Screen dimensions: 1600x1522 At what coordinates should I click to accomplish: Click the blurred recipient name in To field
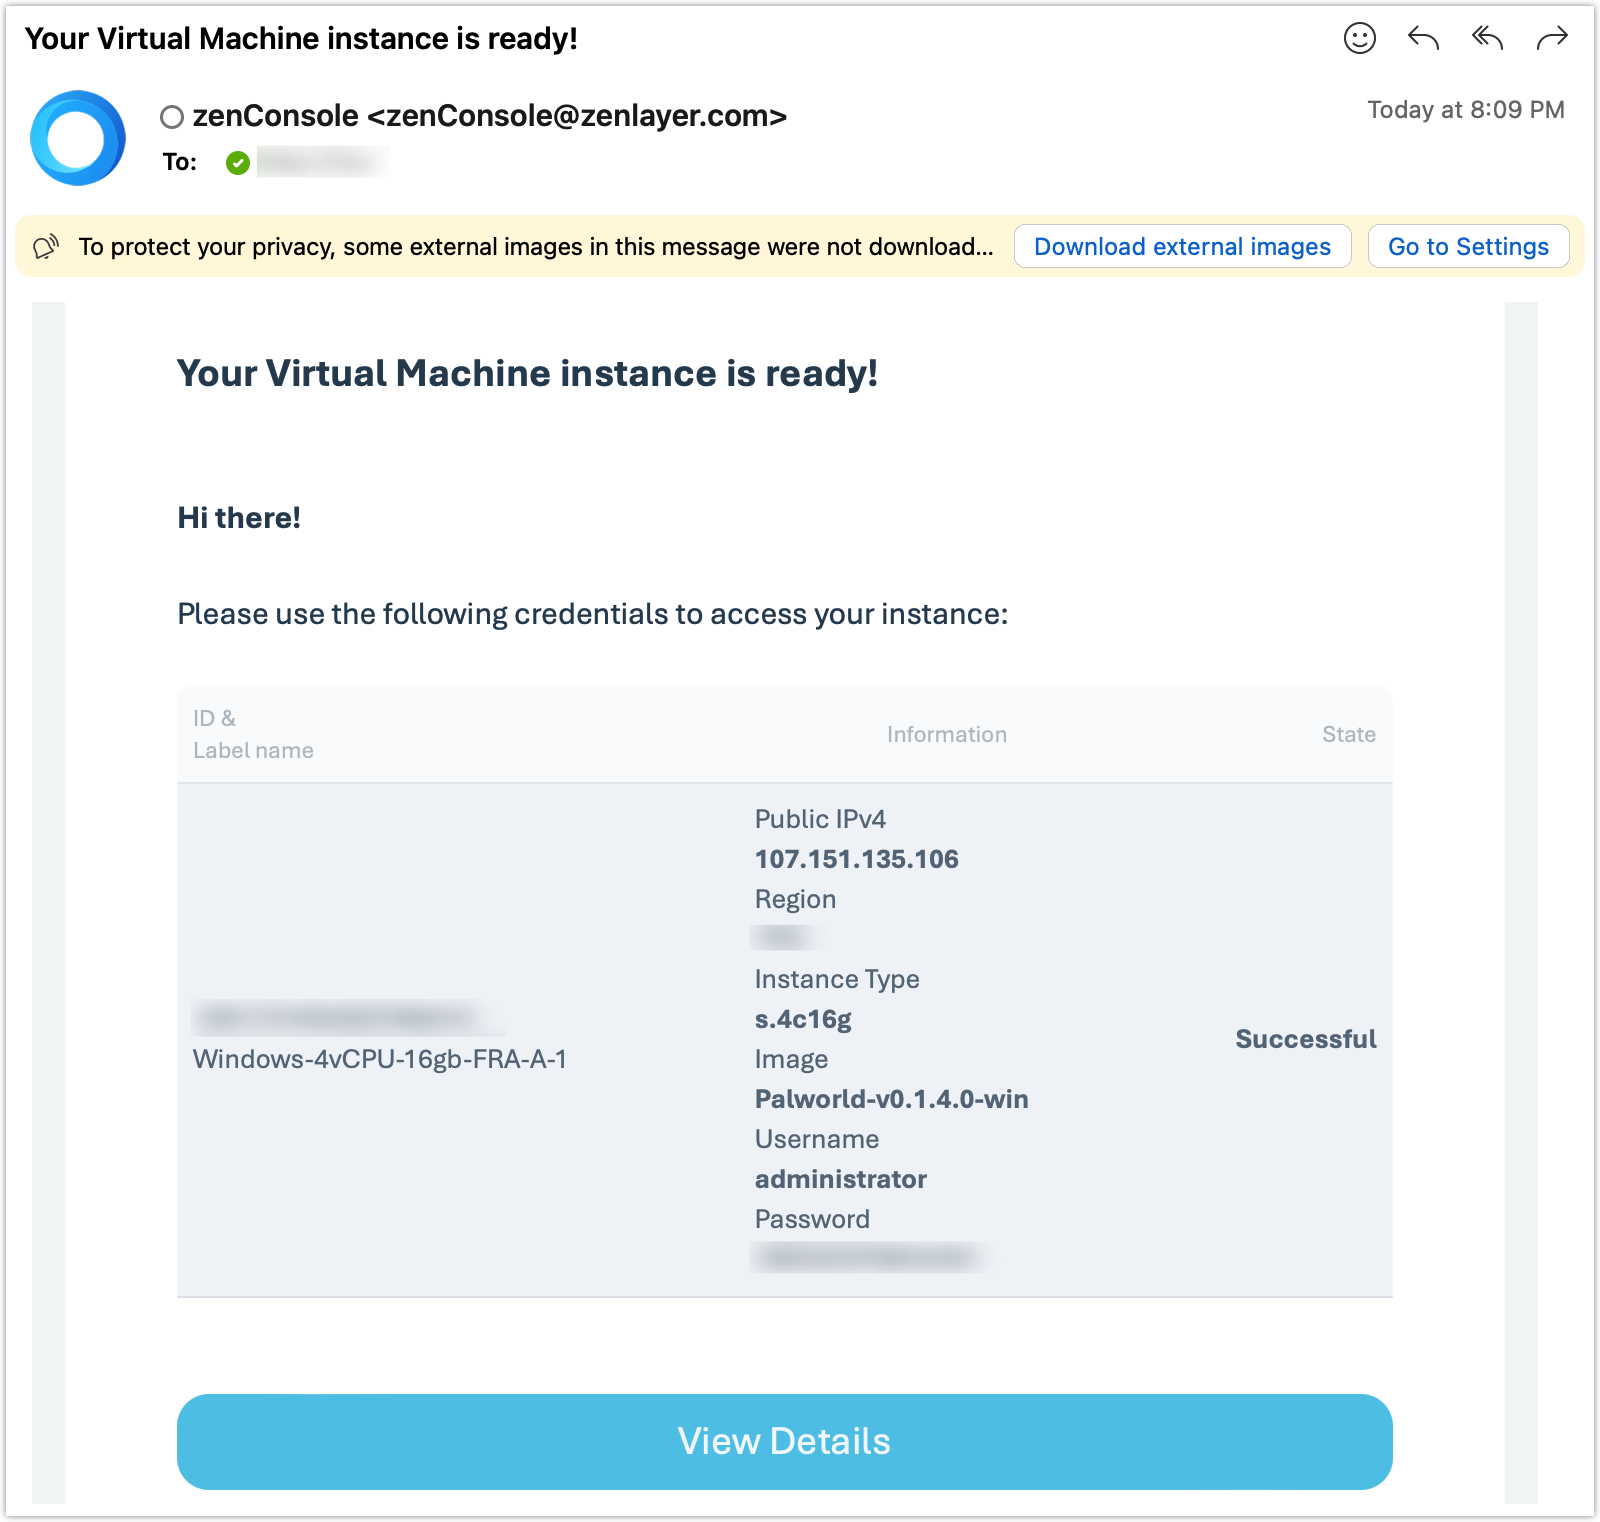(x=321, y=162)
